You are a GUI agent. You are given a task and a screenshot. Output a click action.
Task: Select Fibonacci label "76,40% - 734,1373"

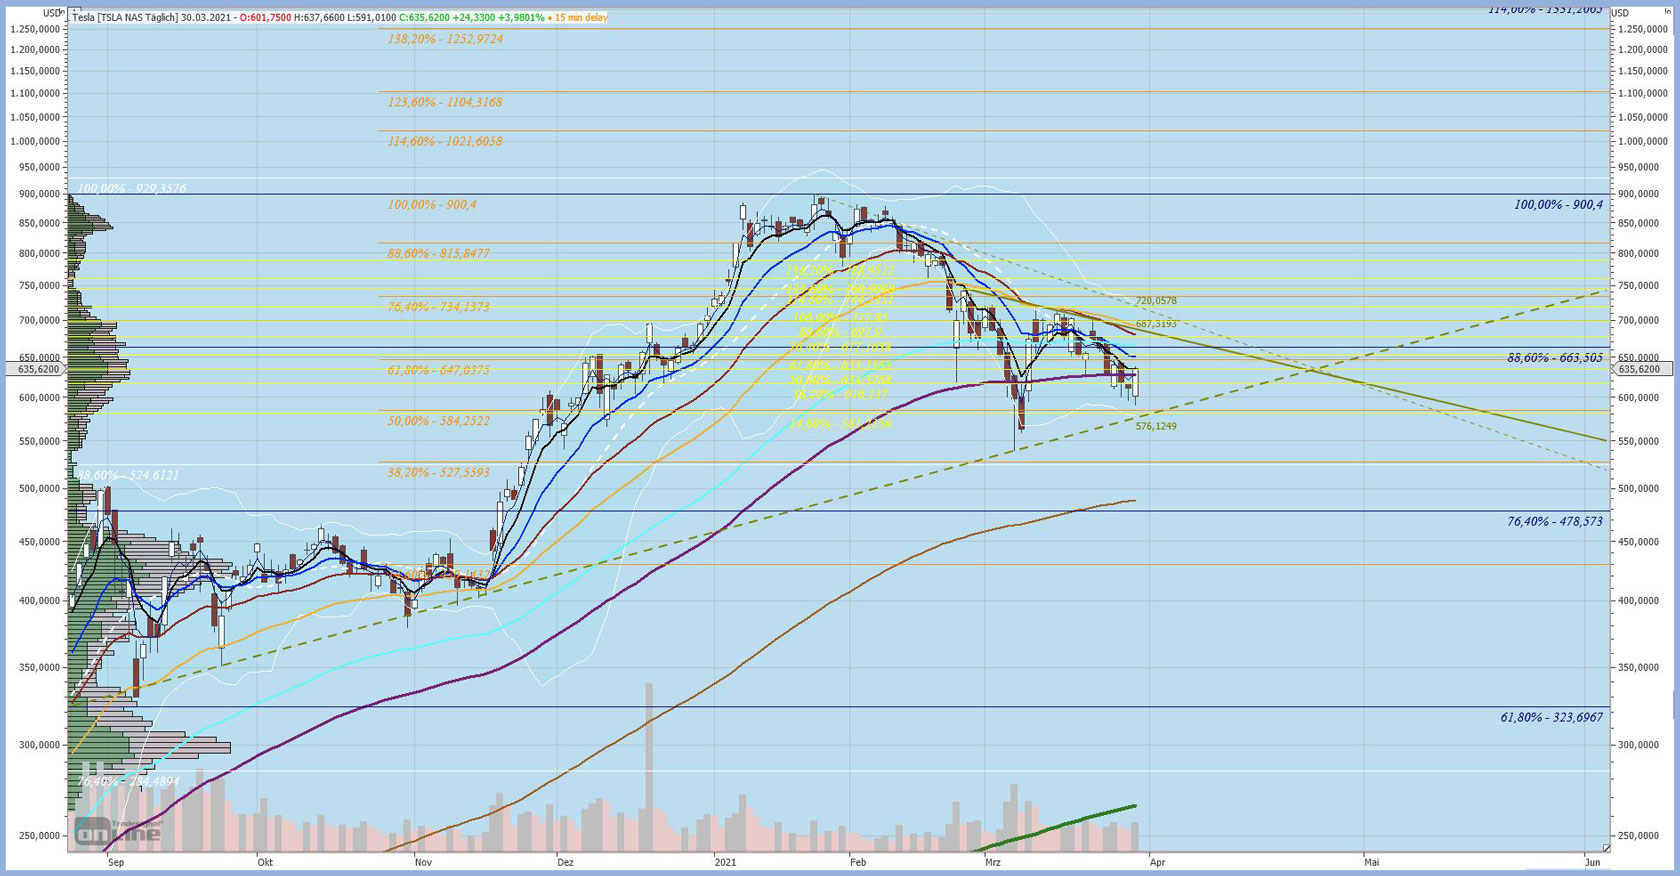point(439,306)
